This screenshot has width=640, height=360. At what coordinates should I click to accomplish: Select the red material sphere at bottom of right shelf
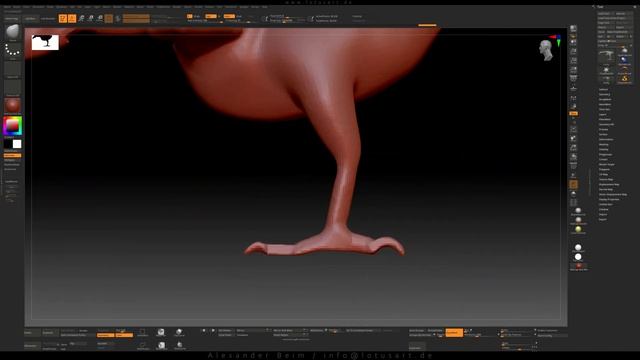pyautogui.click(x=578, y=266)
